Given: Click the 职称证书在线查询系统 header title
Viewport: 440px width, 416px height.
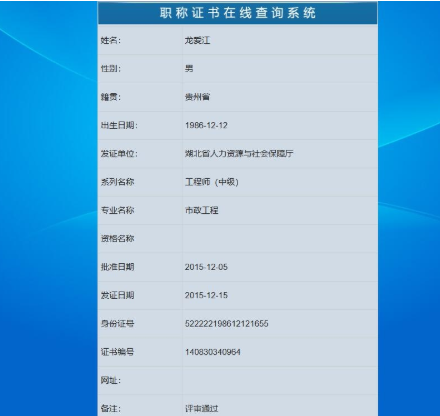Looking at the screenshot, I should tap(238, 13).
